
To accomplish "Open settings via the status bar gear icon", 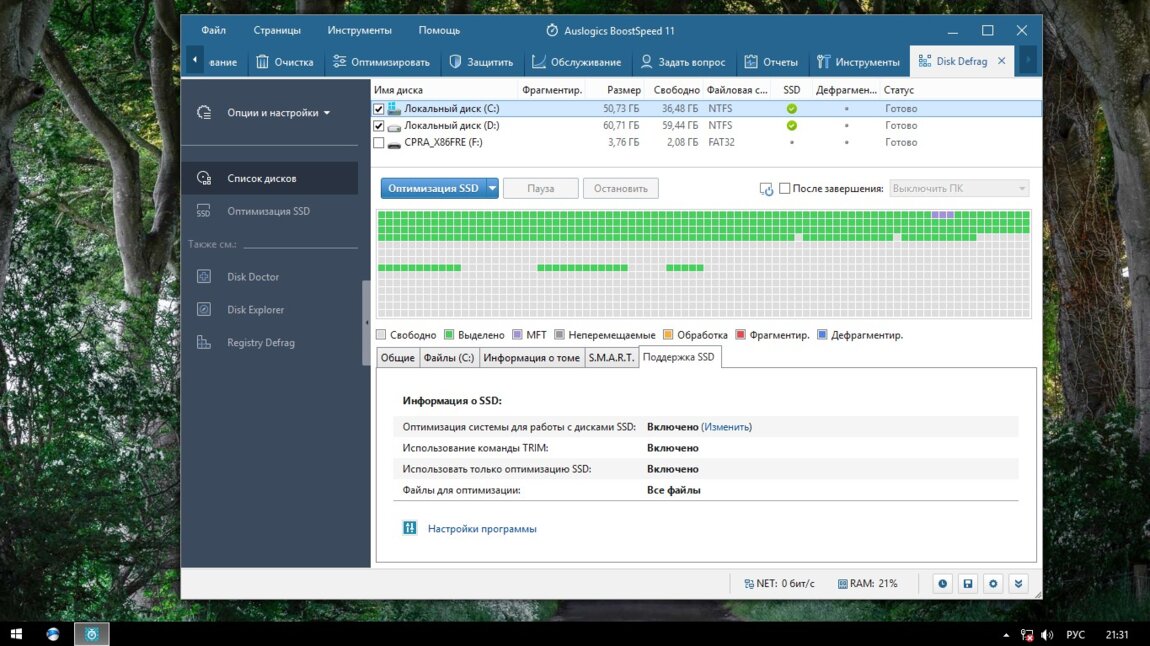I will [x=992, y=583].
